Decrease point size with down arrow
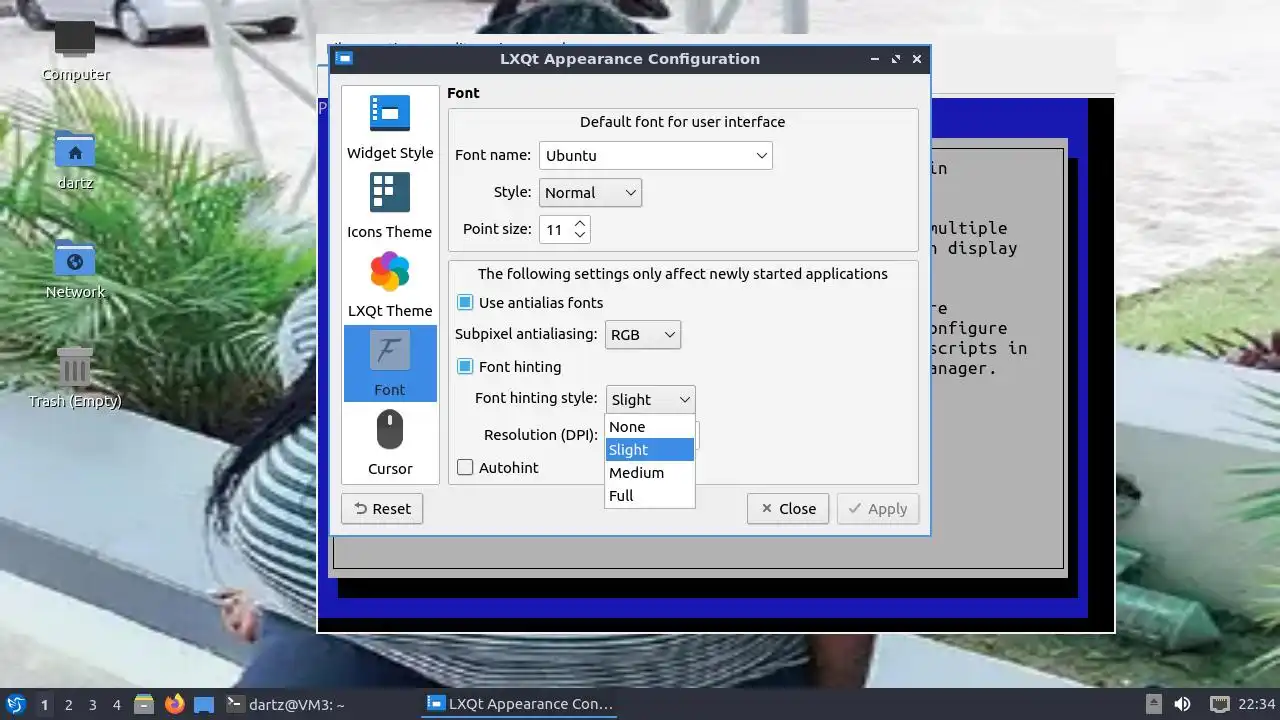 580,235
